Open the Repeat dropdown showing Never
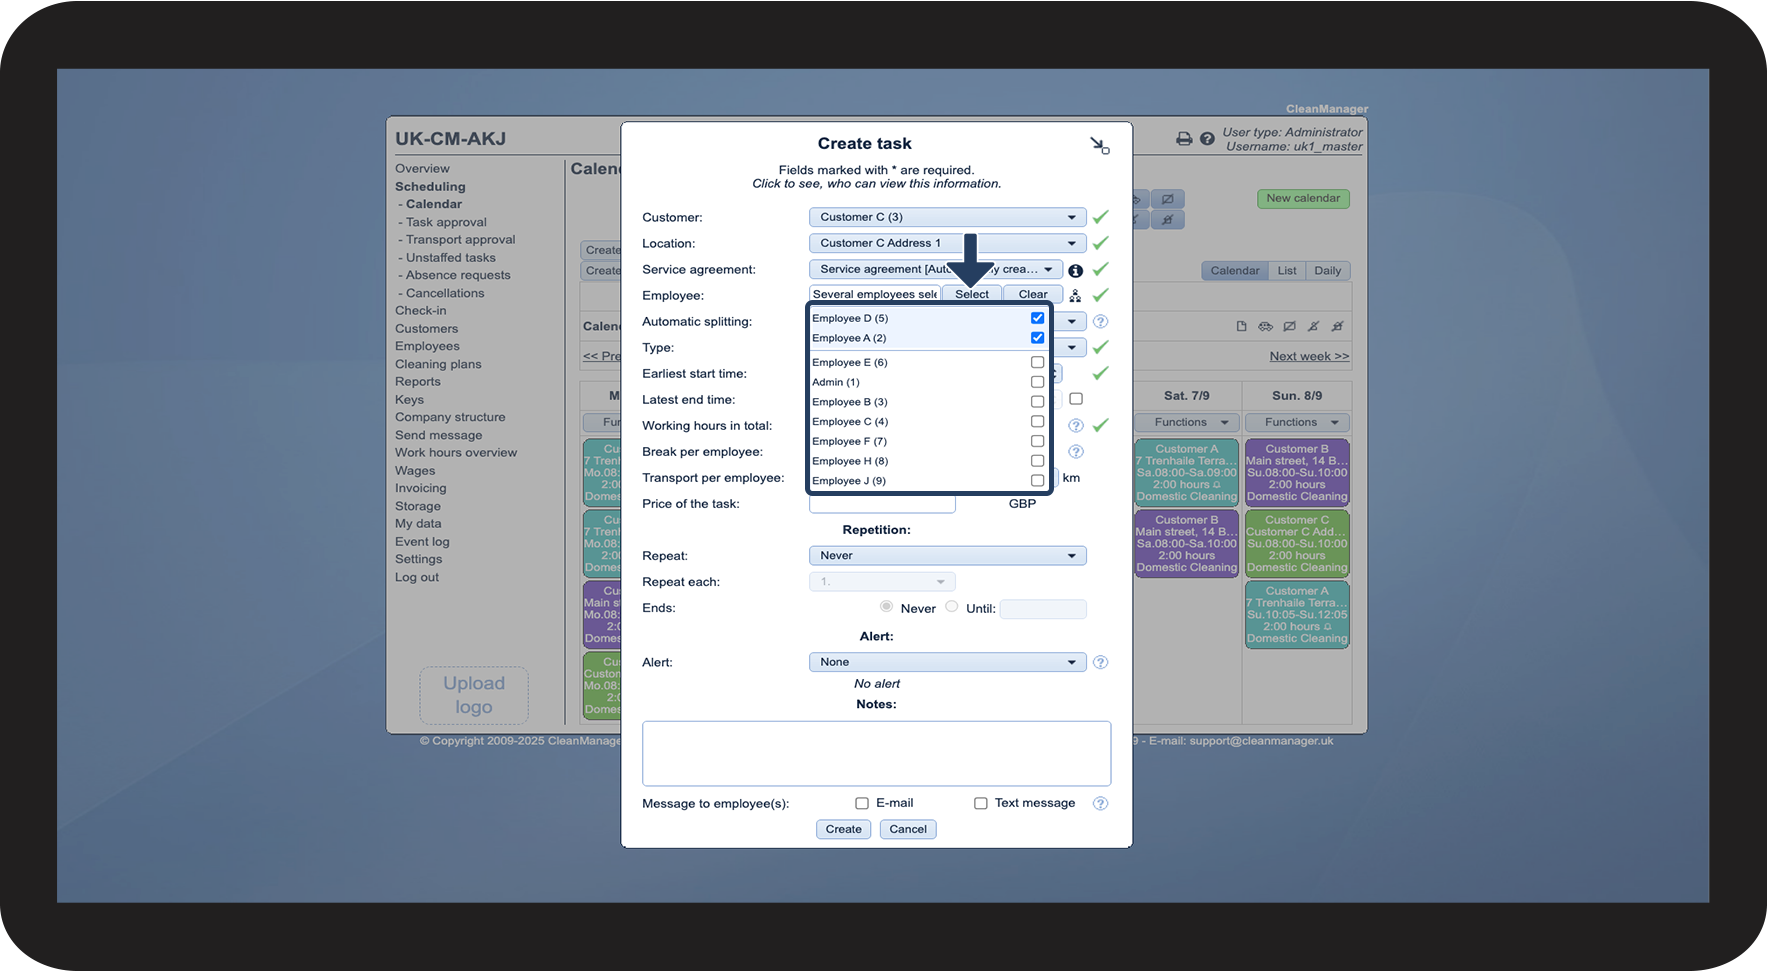 click(x=947, y=556)
